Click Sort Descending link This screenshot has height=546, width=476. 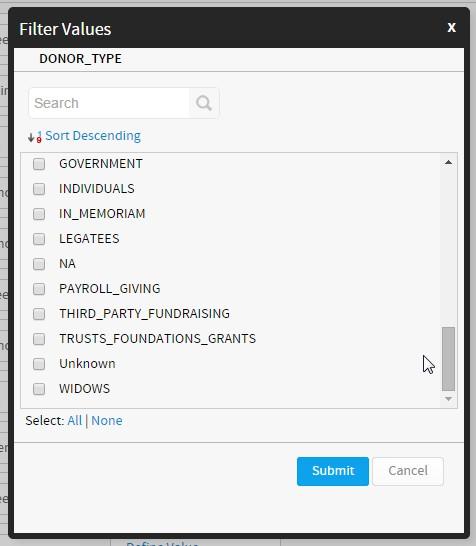click(93, 136)
